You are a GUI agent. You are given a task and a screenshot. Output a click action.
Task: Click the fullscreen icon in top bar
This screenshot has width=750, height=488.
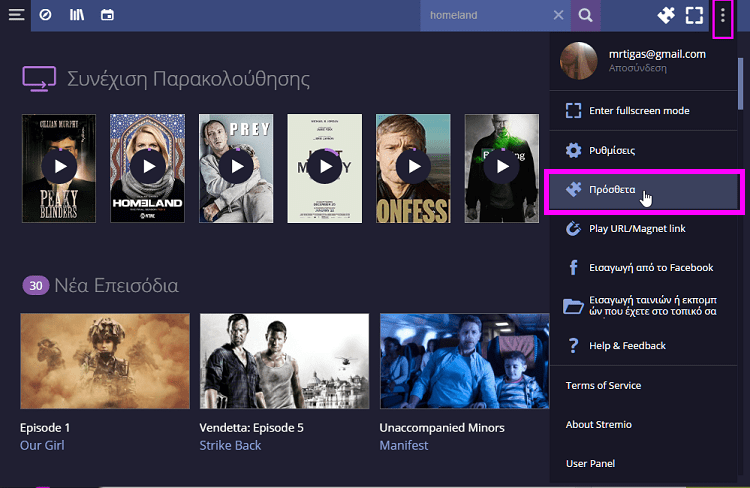(x=694, y=15)
